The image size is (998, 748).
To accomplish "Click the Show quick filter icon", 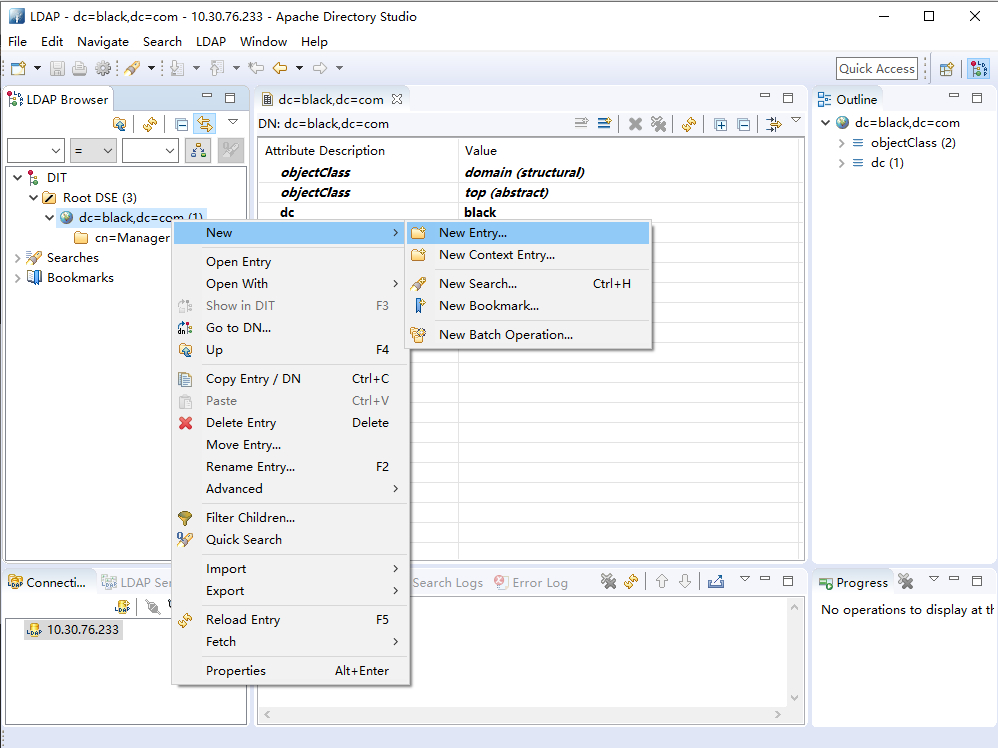I will pyautogui.click(x=774, y=123).
